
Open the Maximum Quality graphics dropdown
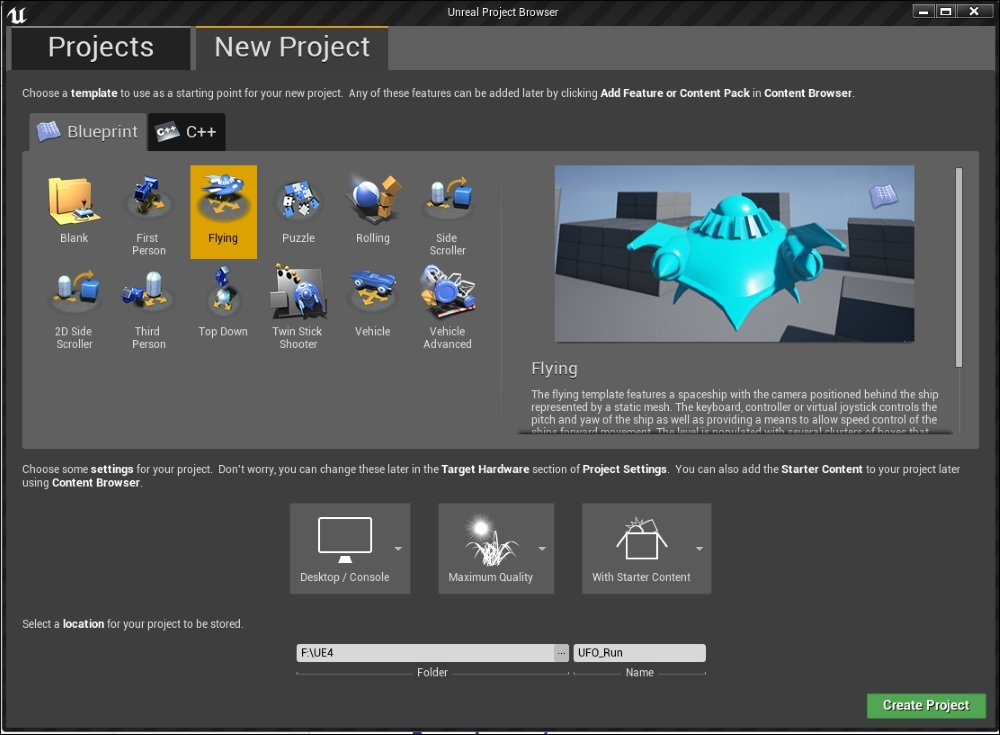click(496, 549)
